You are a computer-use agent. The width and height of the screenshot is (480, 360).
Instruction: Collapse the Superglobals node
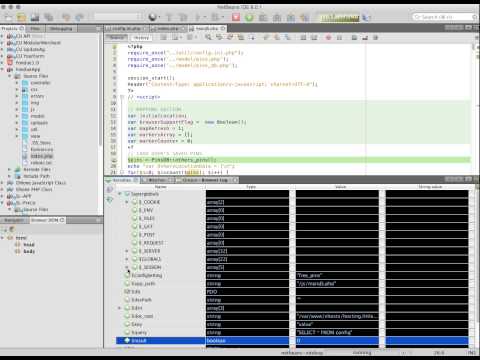click(120, 194)
